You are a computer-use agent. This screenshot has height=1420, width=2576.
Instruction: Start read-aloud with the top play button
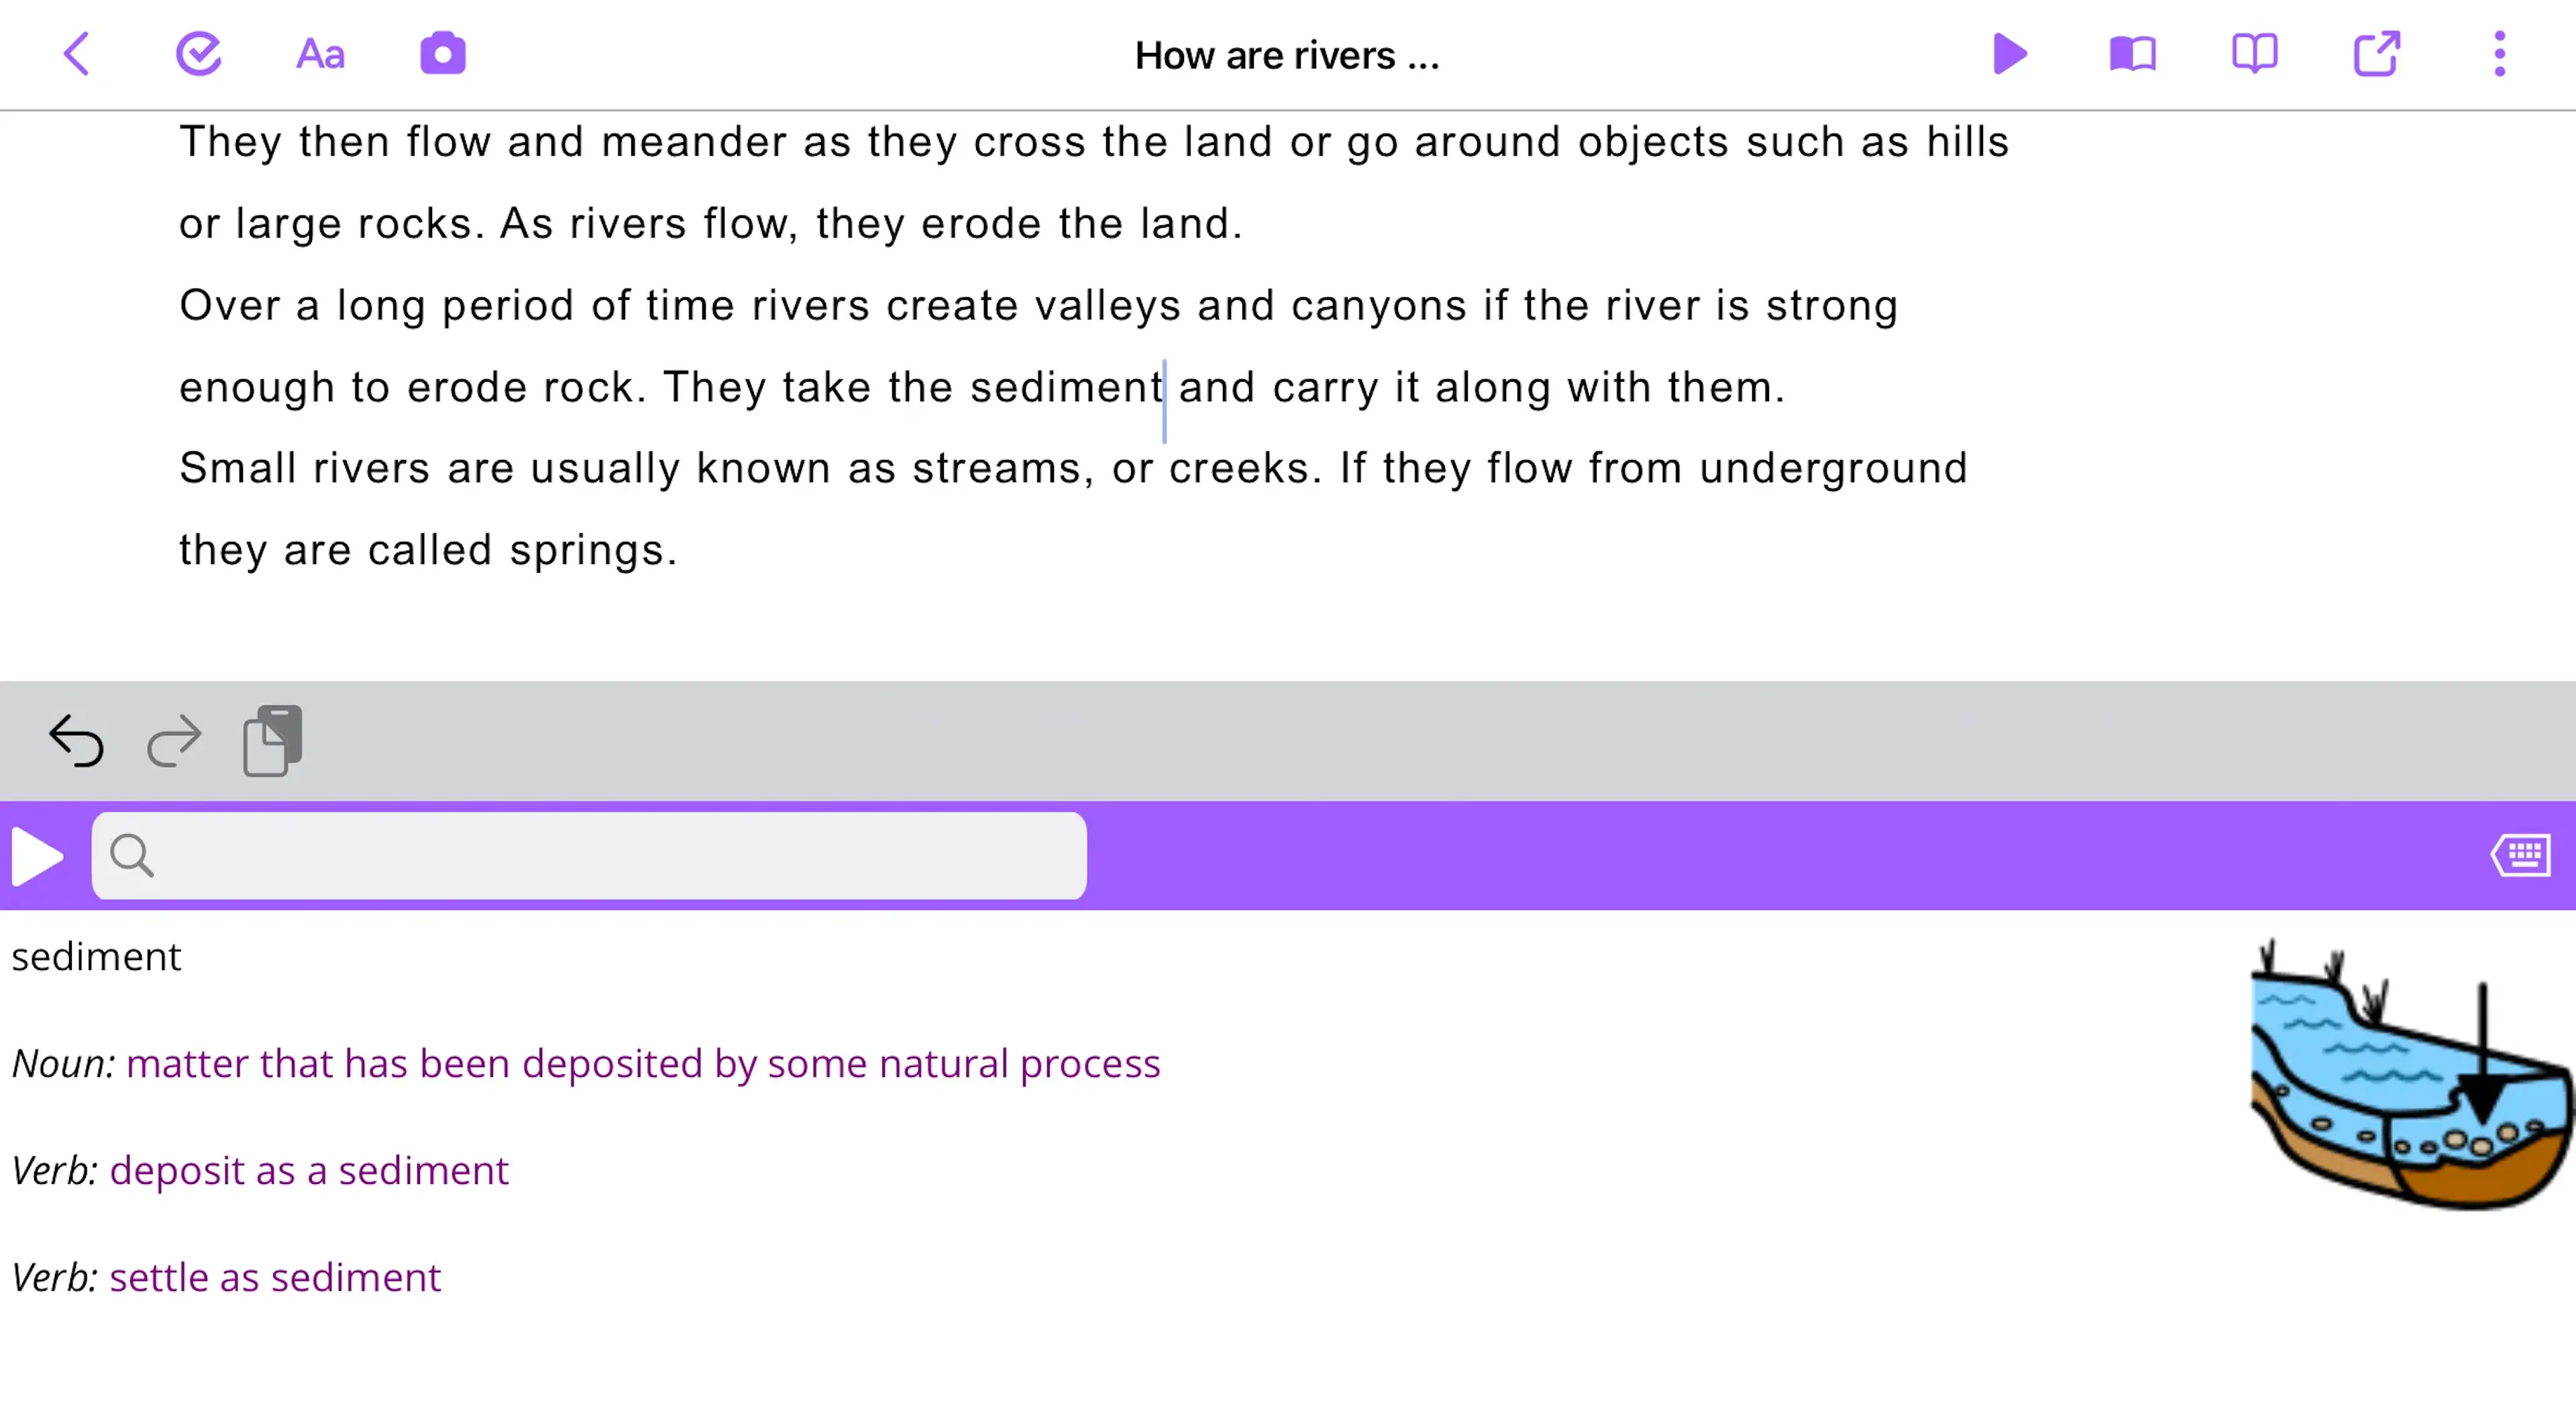(2009, 54)
